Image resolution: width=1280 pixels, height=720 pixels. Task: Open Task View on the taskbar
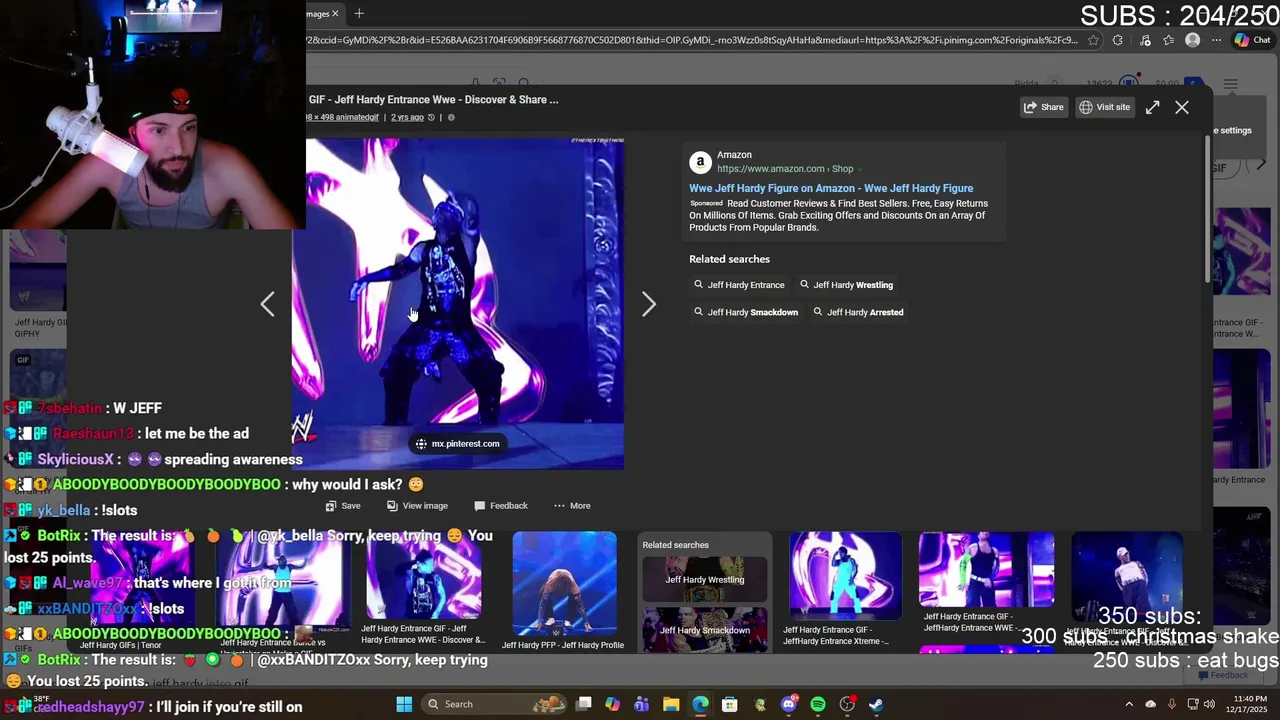(584, 704)
